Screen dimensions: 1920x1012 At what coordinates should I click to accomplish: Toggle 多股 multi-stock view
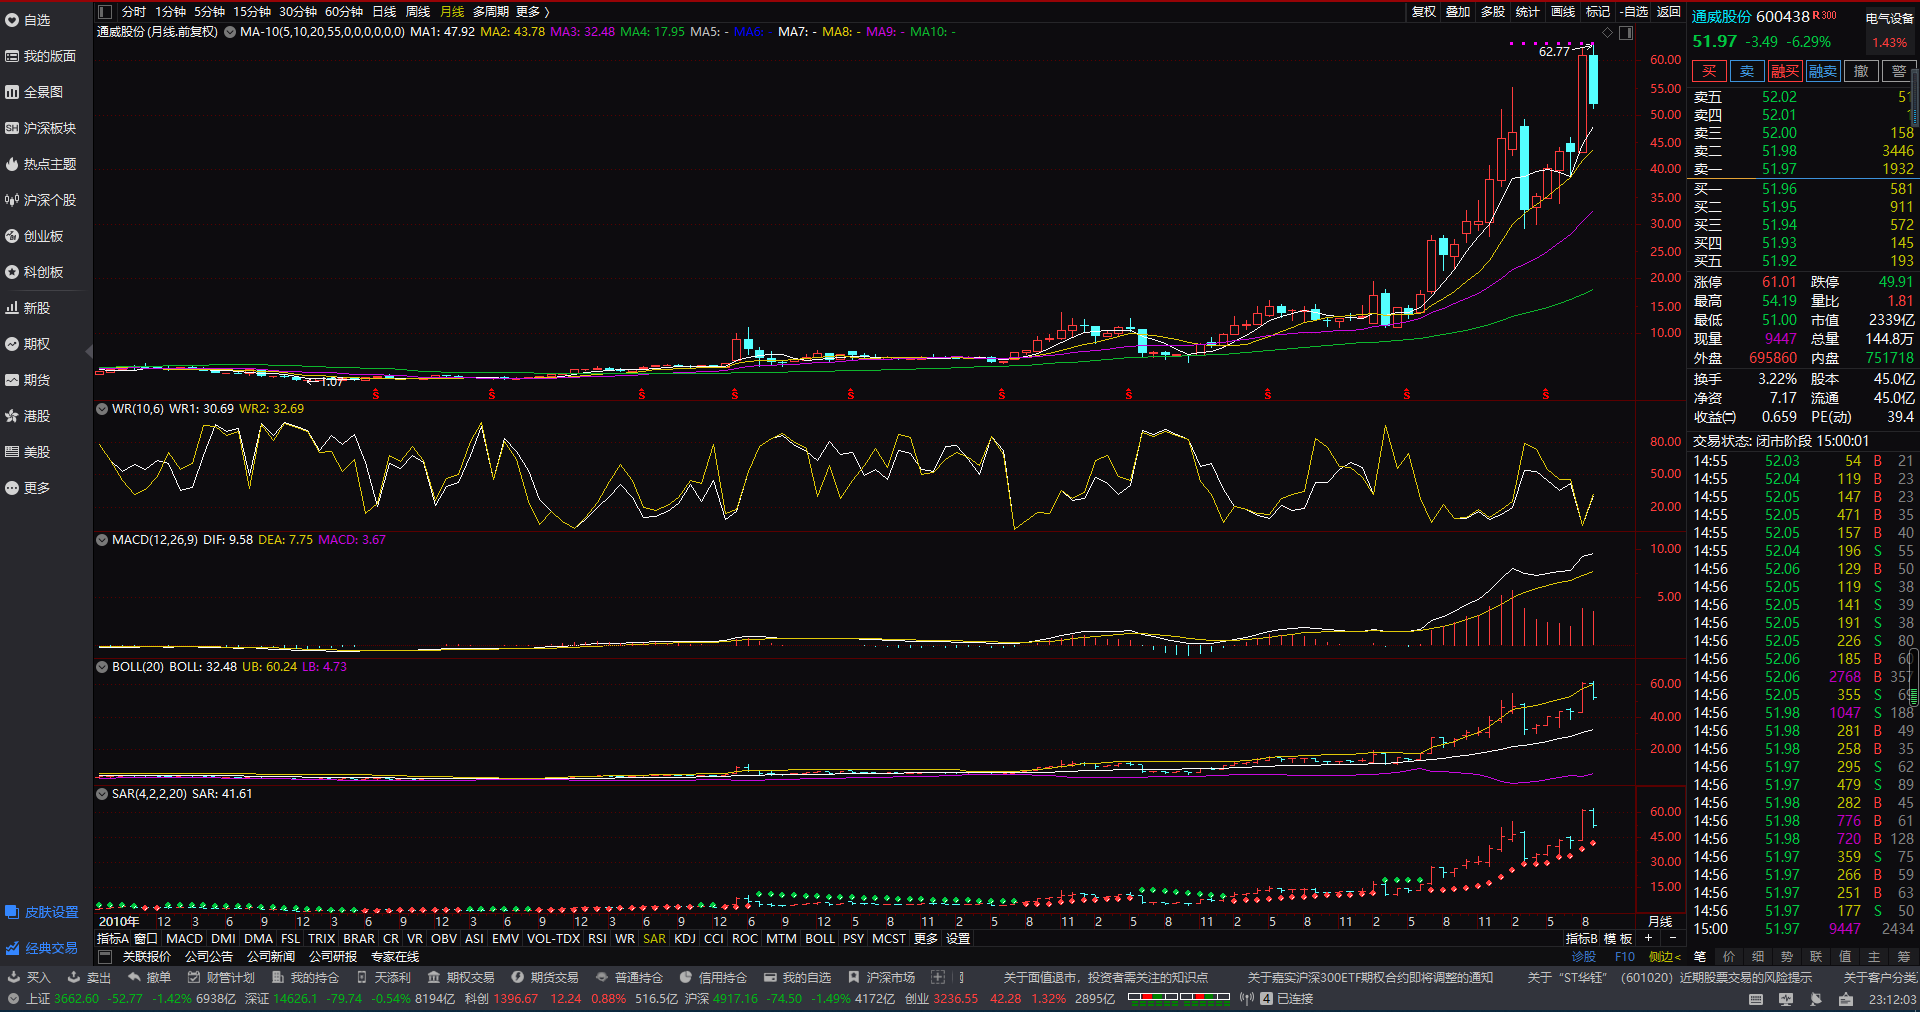point(1493,12)
